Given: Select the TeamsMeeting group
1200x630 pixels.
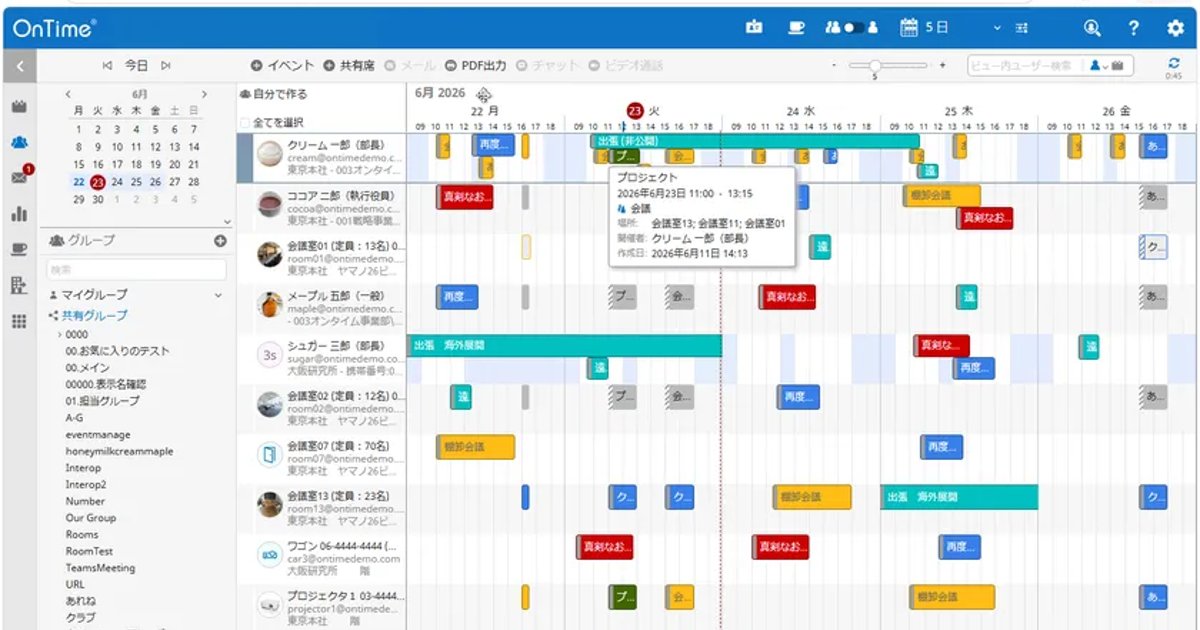Looking at the screenshot, I should (x=100, y=568).
